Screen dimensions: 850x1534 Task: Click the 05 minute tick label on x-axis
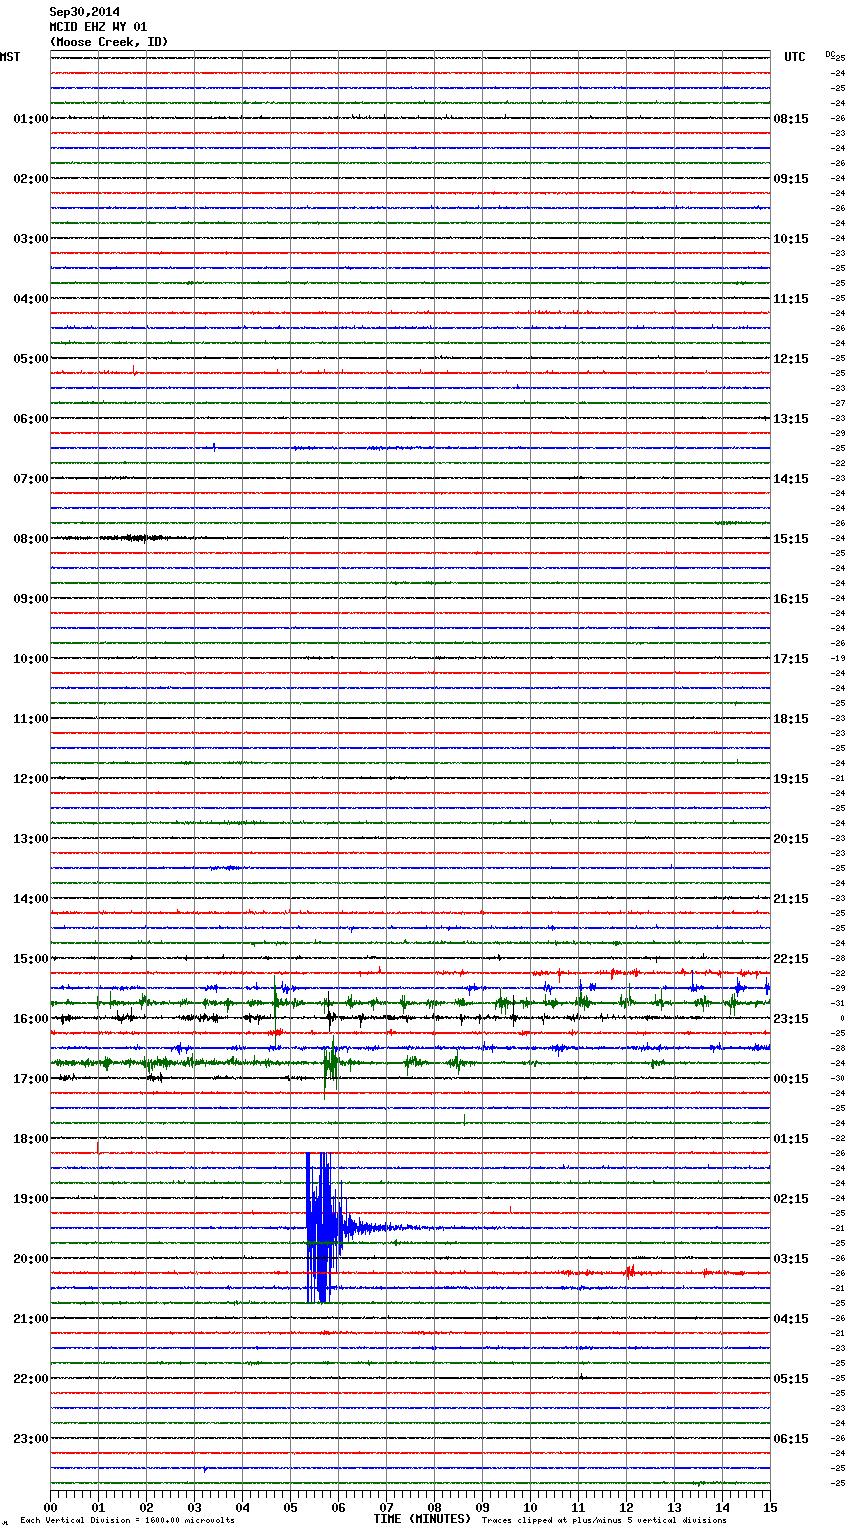pyautogui.click(x=290, y=1507)
